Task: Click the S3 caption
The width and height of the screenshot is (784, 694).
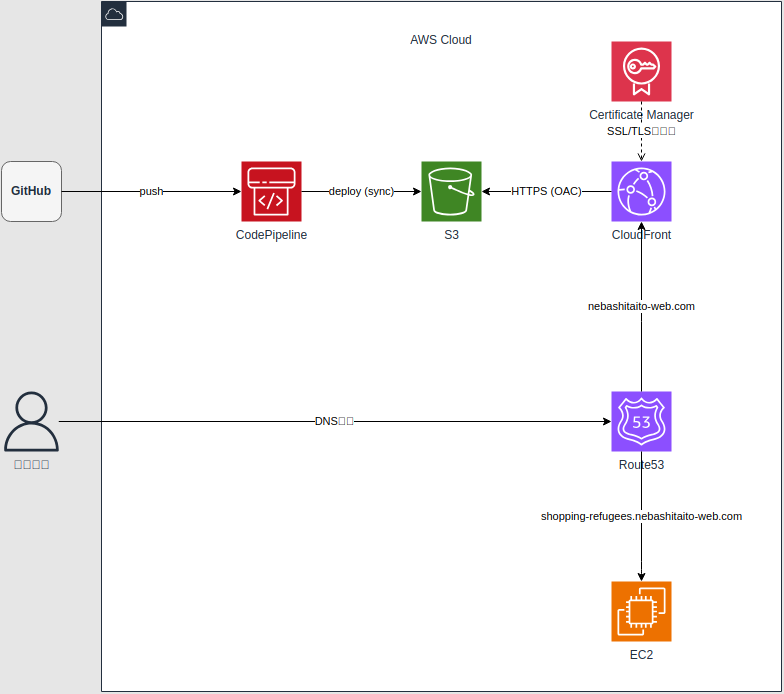Action: pyautogui.click(x=451, y=235)
